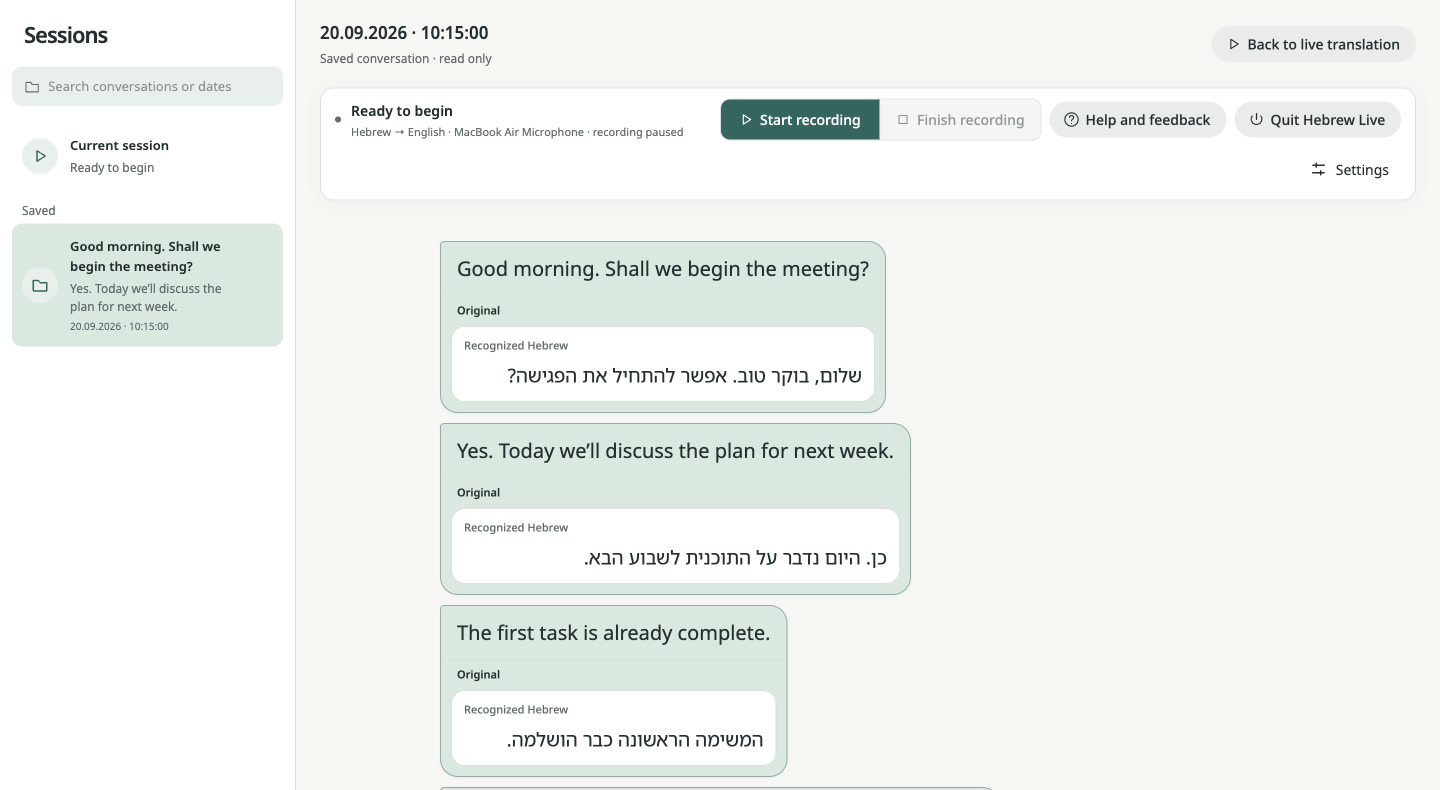Click the play icon in Start recording

tap(746, 120)
